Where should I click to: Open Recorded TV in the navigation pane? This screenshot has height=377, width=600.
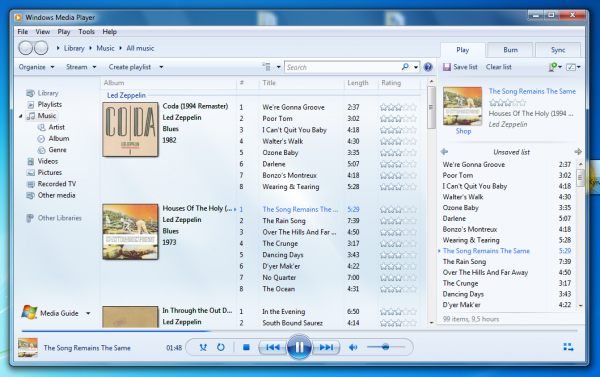[x=51, y=184]
